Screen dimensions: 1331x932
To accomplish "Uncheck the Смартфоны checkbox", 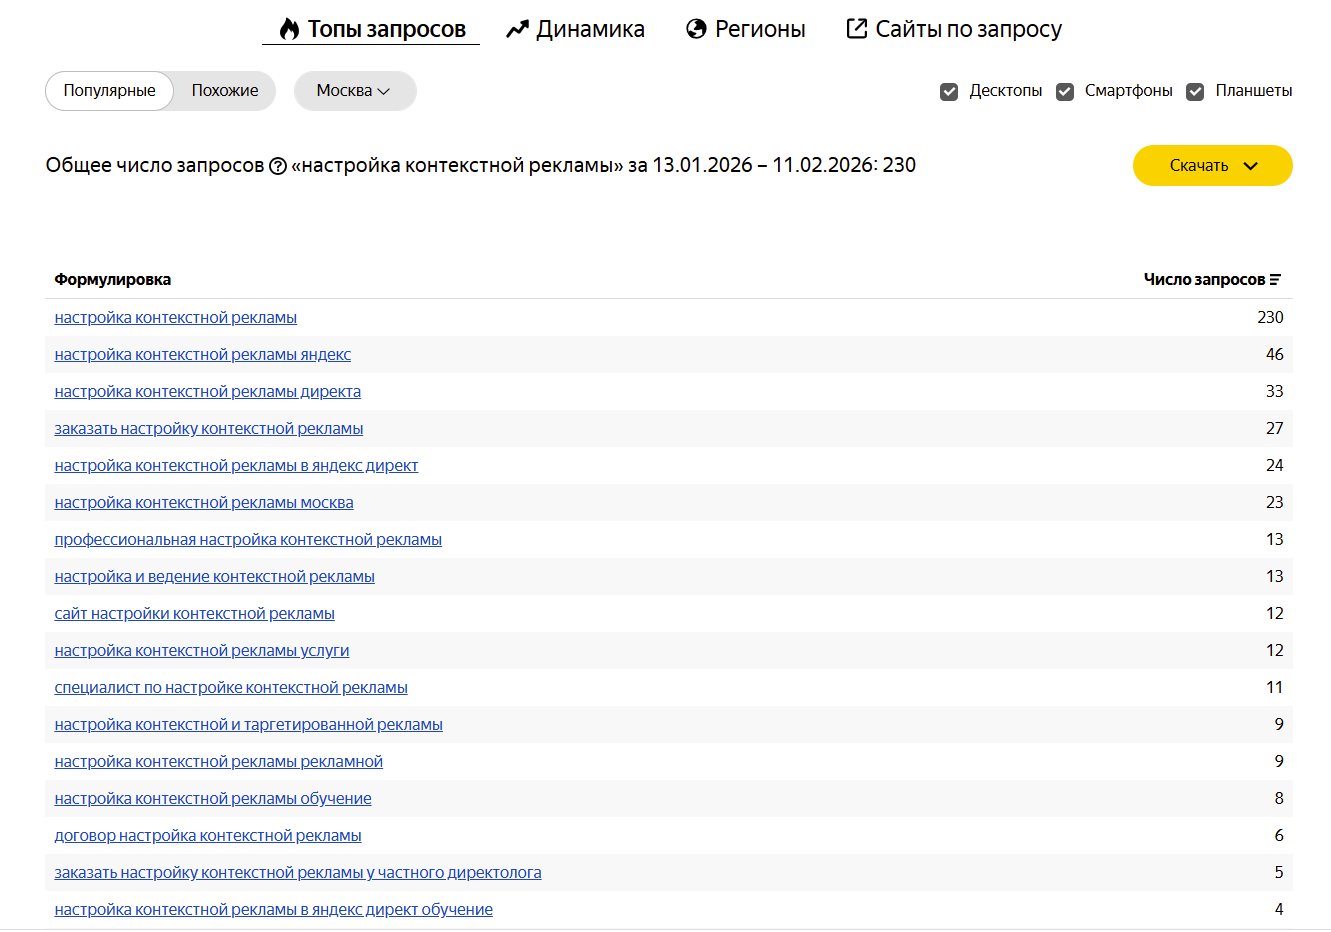I will (x=1064, y=91).
